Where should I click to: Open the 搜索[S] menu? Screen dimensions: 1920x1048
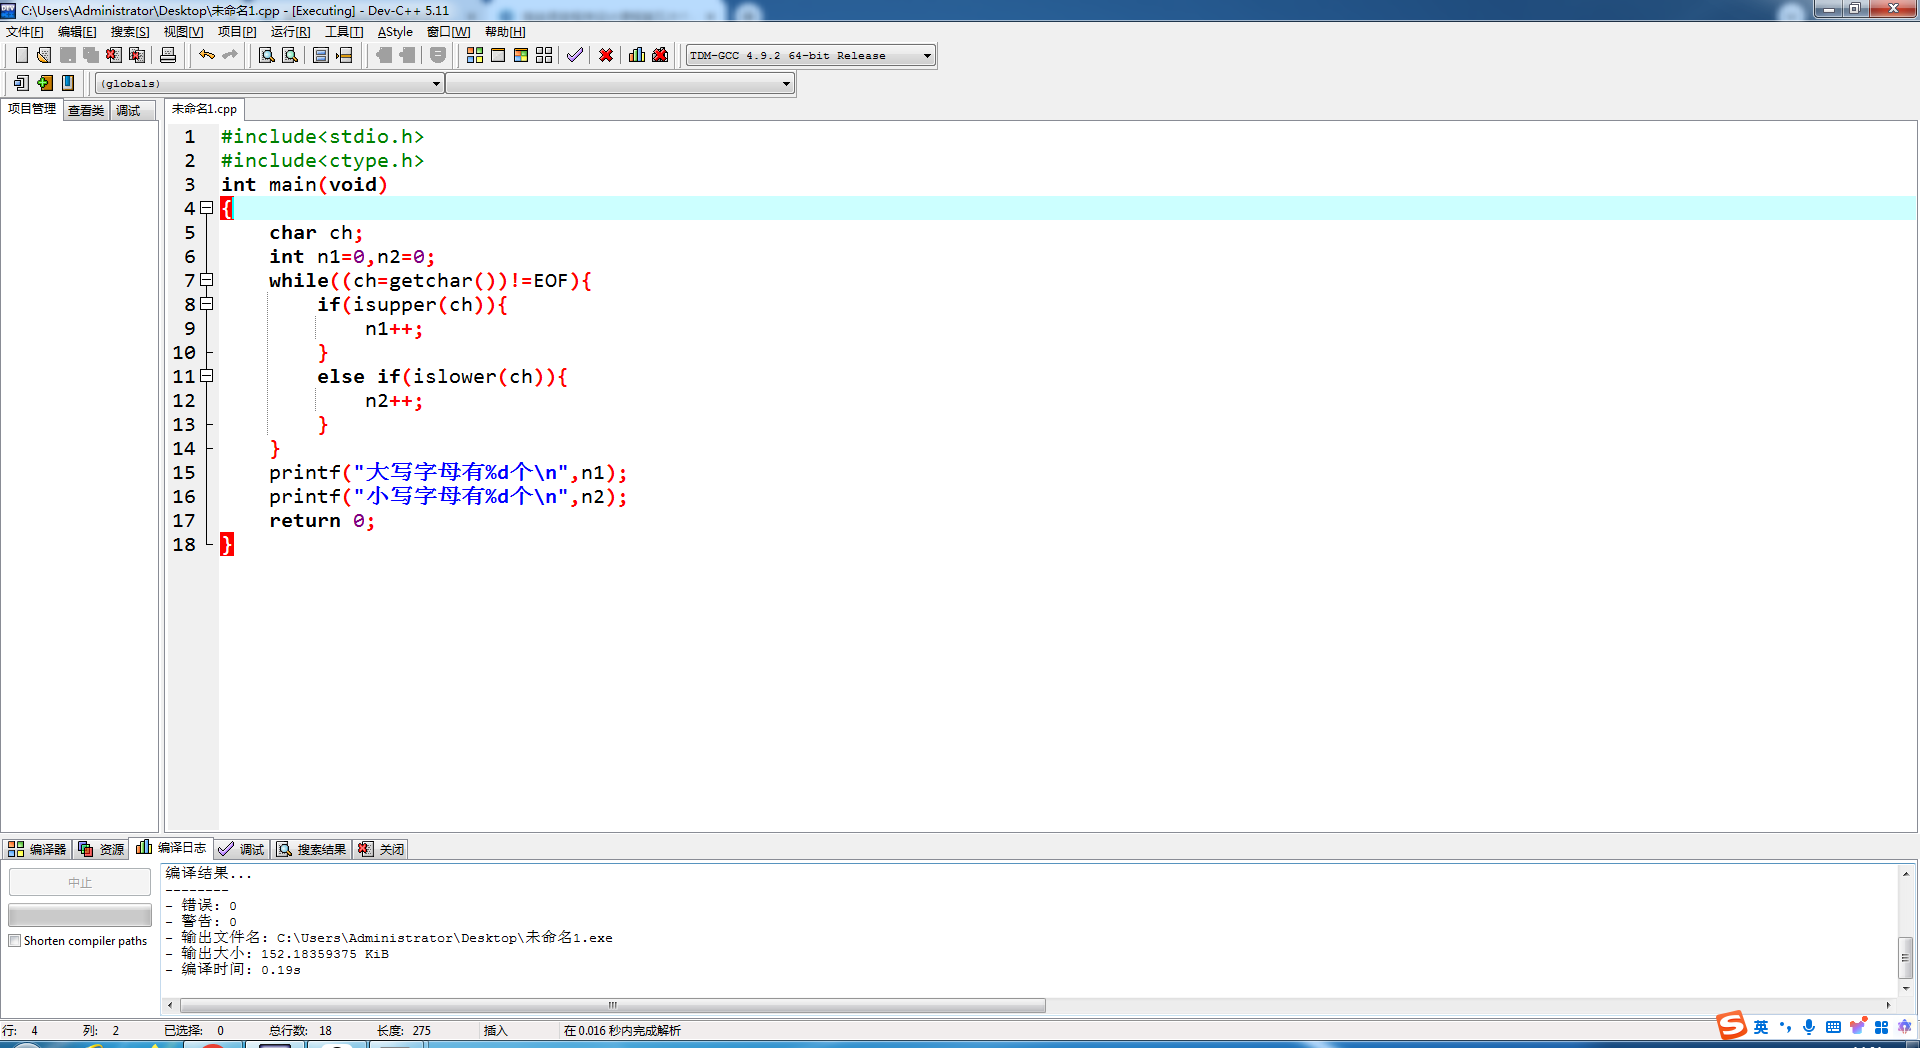click(x=130, y=32)
